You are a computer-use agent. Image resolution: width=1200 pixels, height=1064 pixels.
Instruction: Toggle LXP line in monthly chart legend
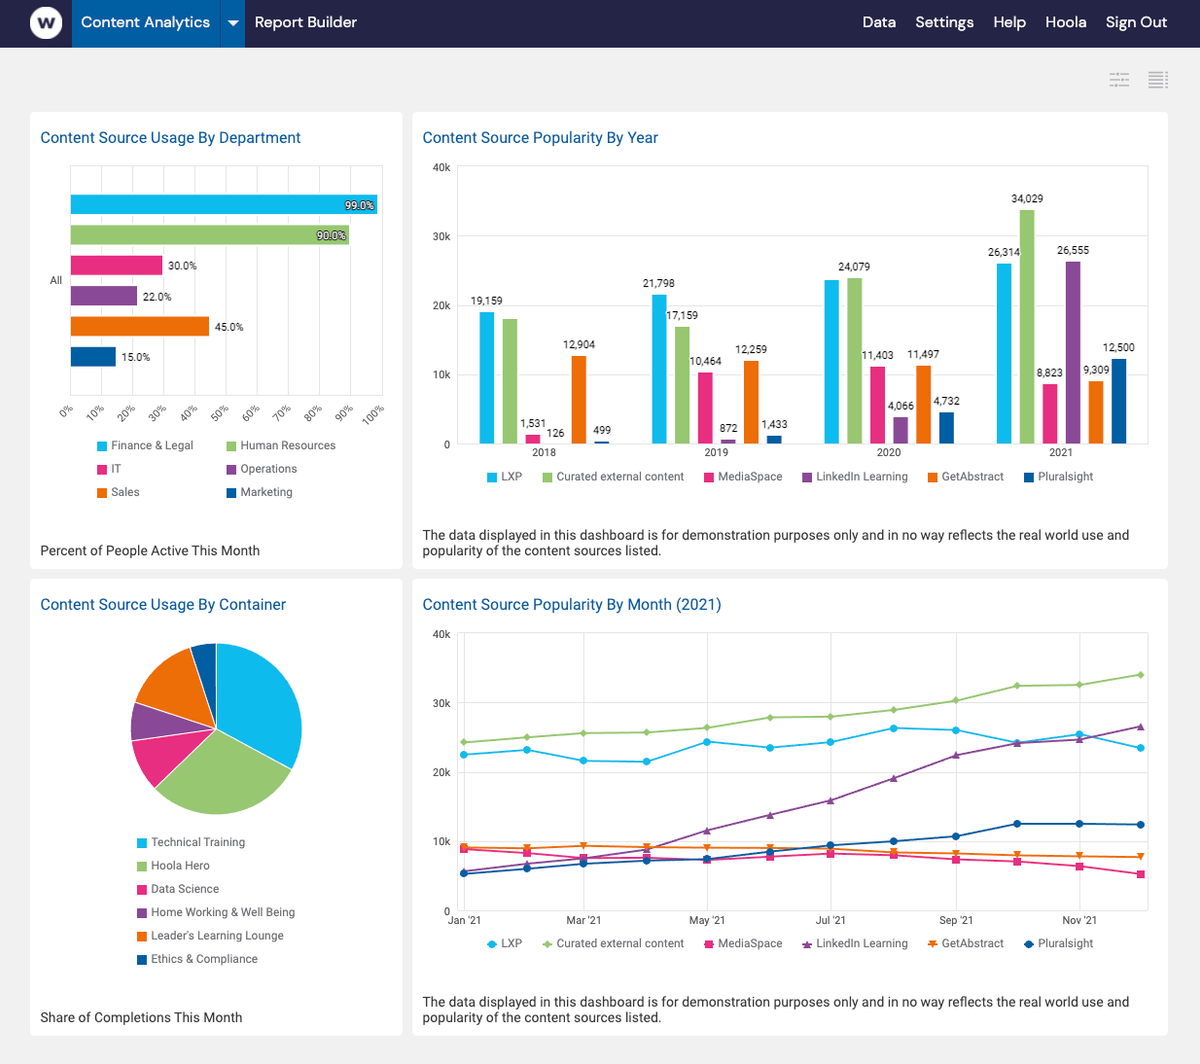coord(504,944)
